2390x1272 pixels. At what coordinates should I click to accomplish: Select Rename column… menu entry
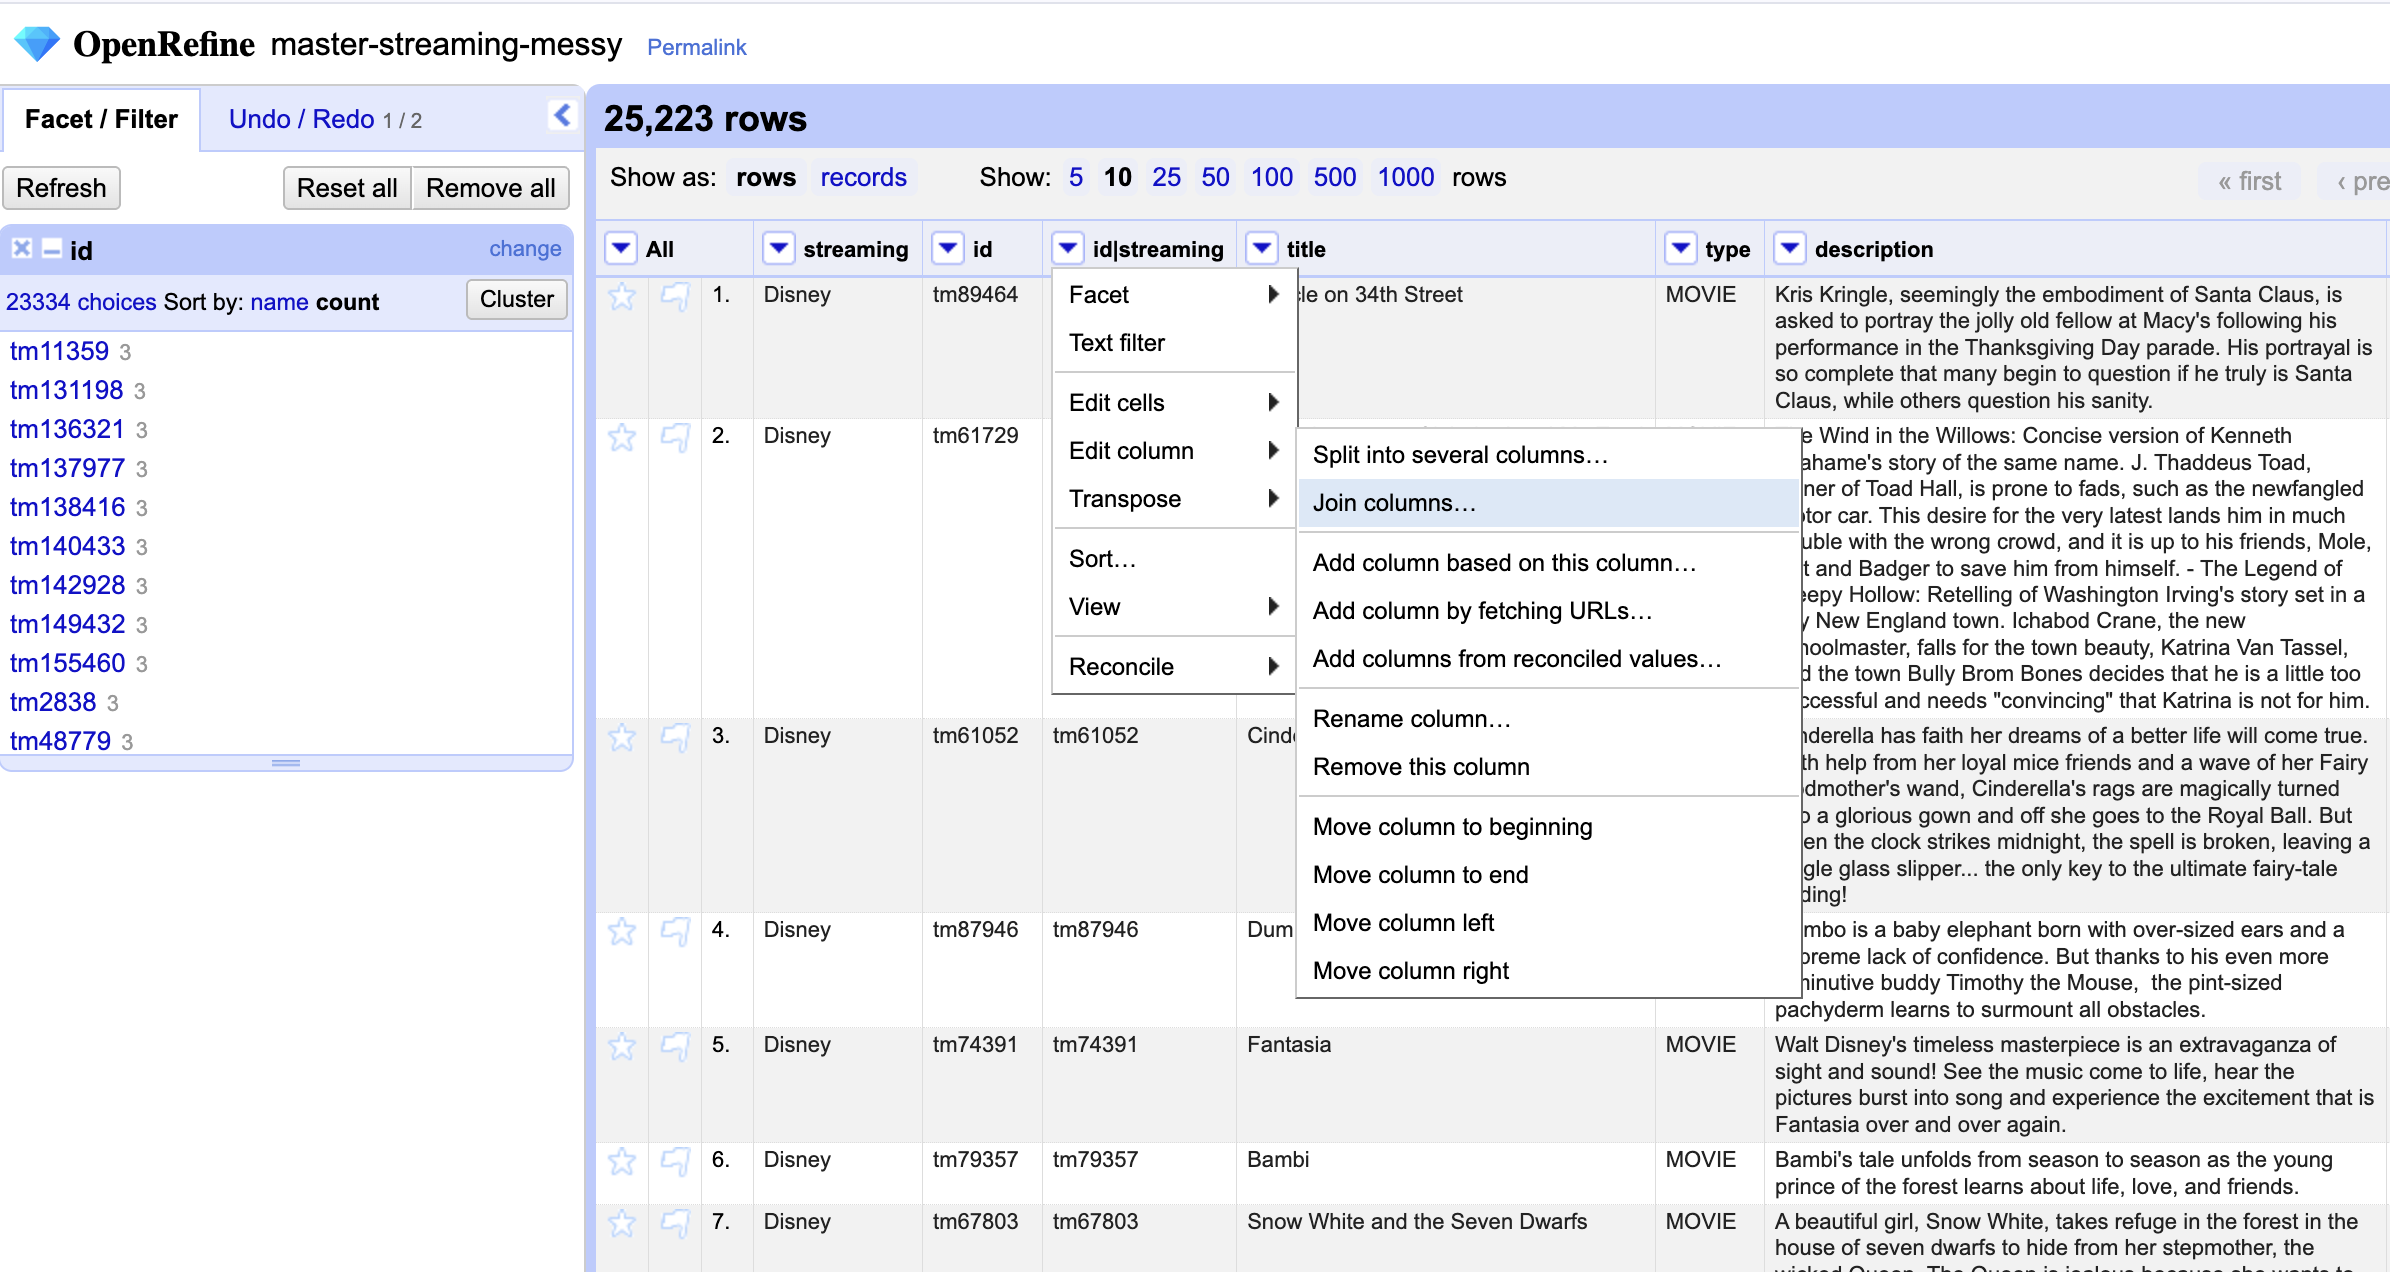pyautogui.click(x=1547, y=719)
